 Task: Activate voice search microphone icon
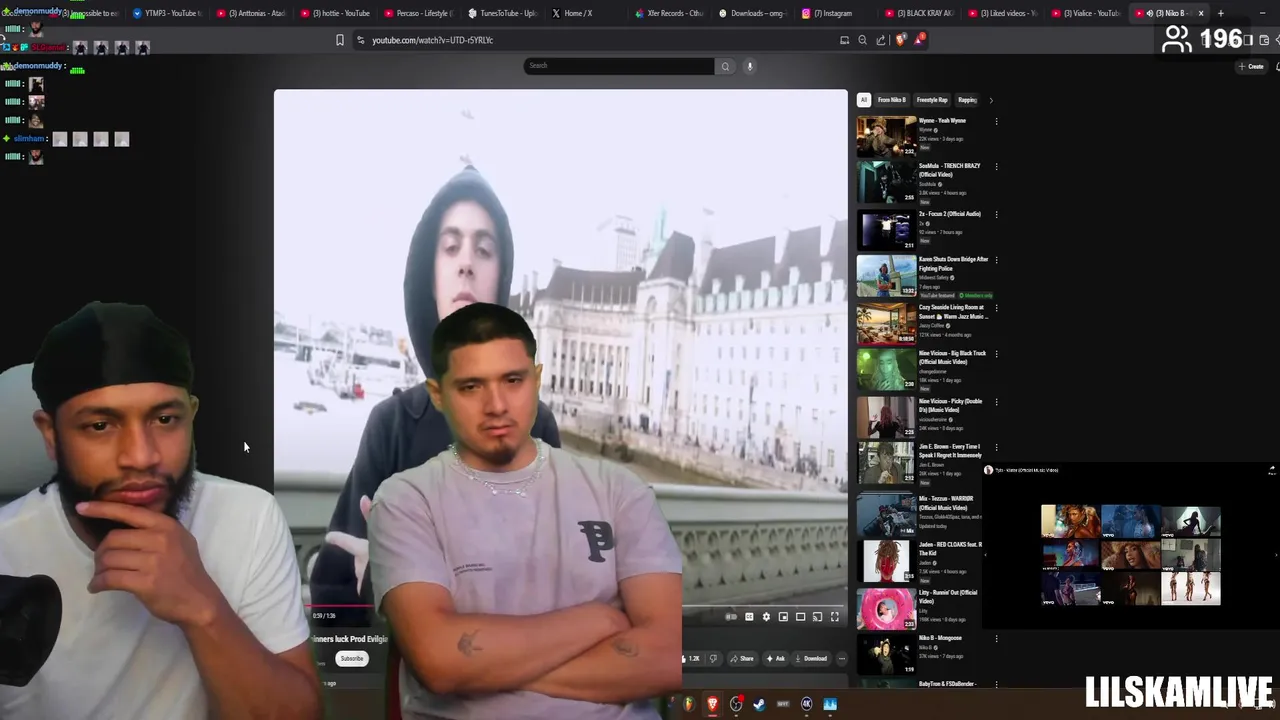[749, 66]
